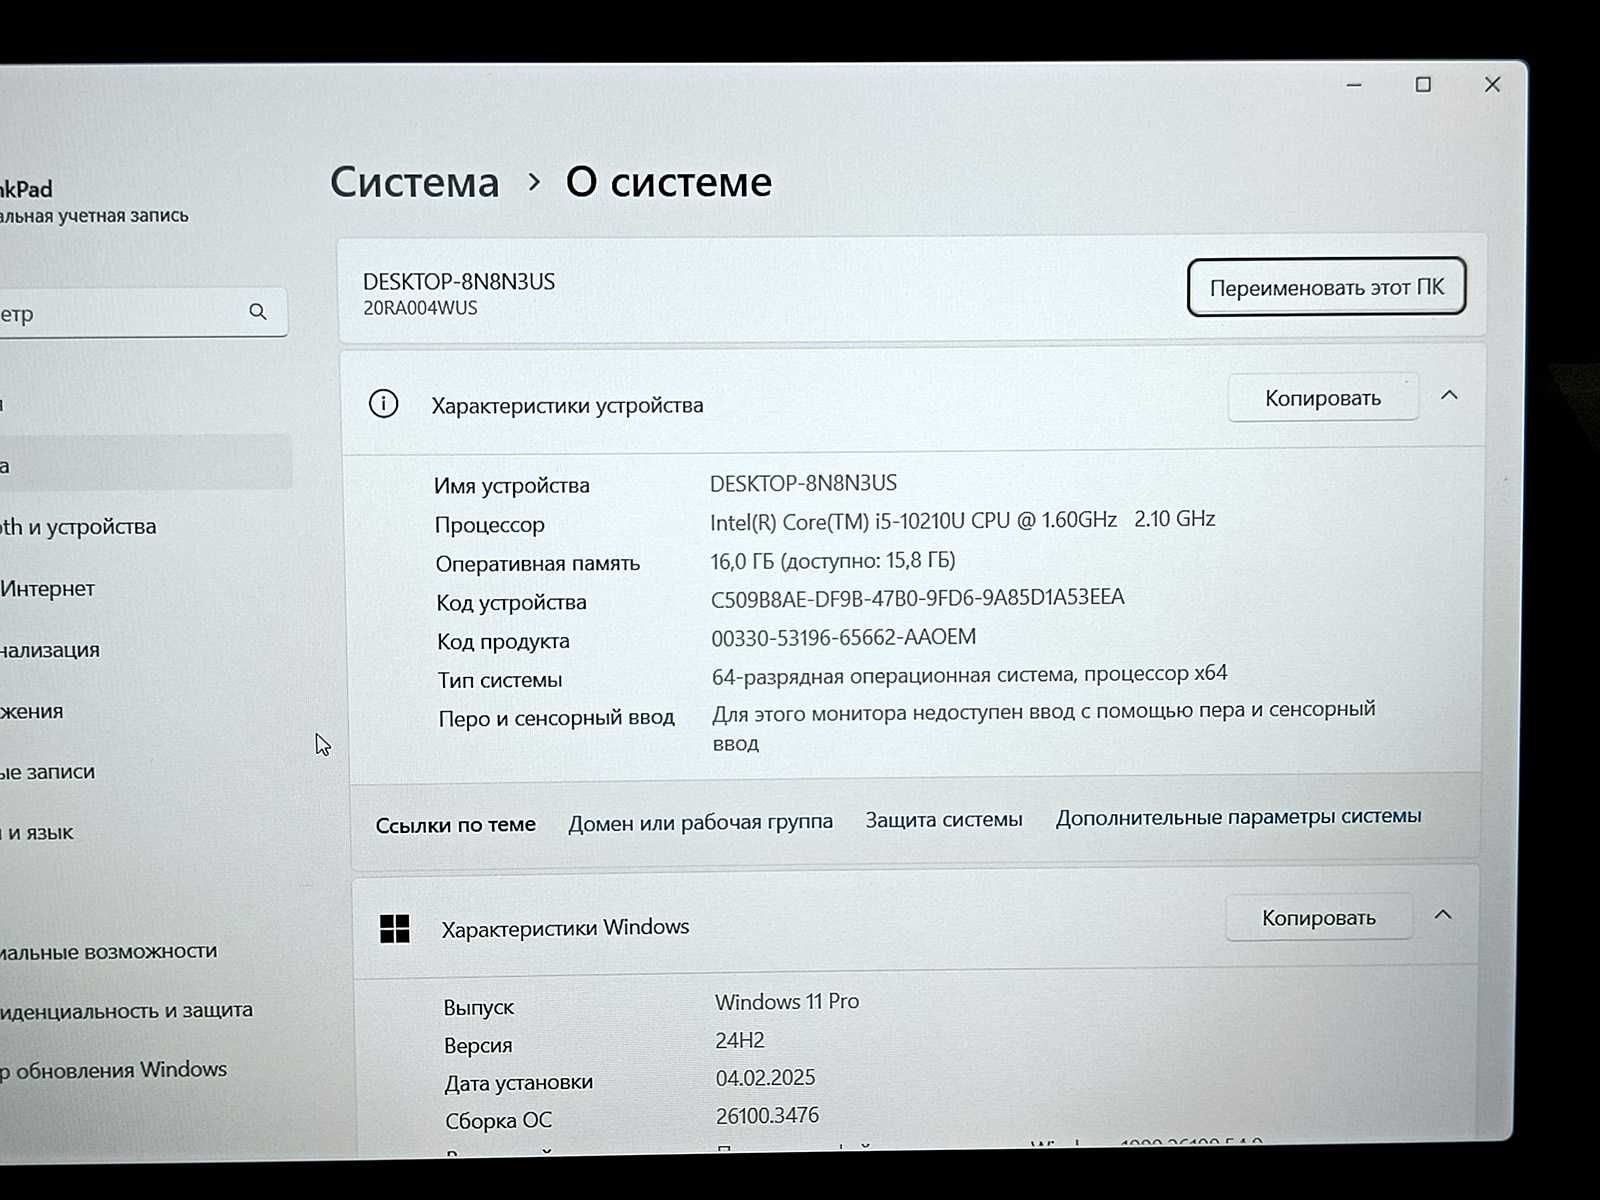This screenshot has height=1200, width=1600.
Task: Open Конфиденциальность и защита sidebar item
Action: click(x=126, y=1011)
